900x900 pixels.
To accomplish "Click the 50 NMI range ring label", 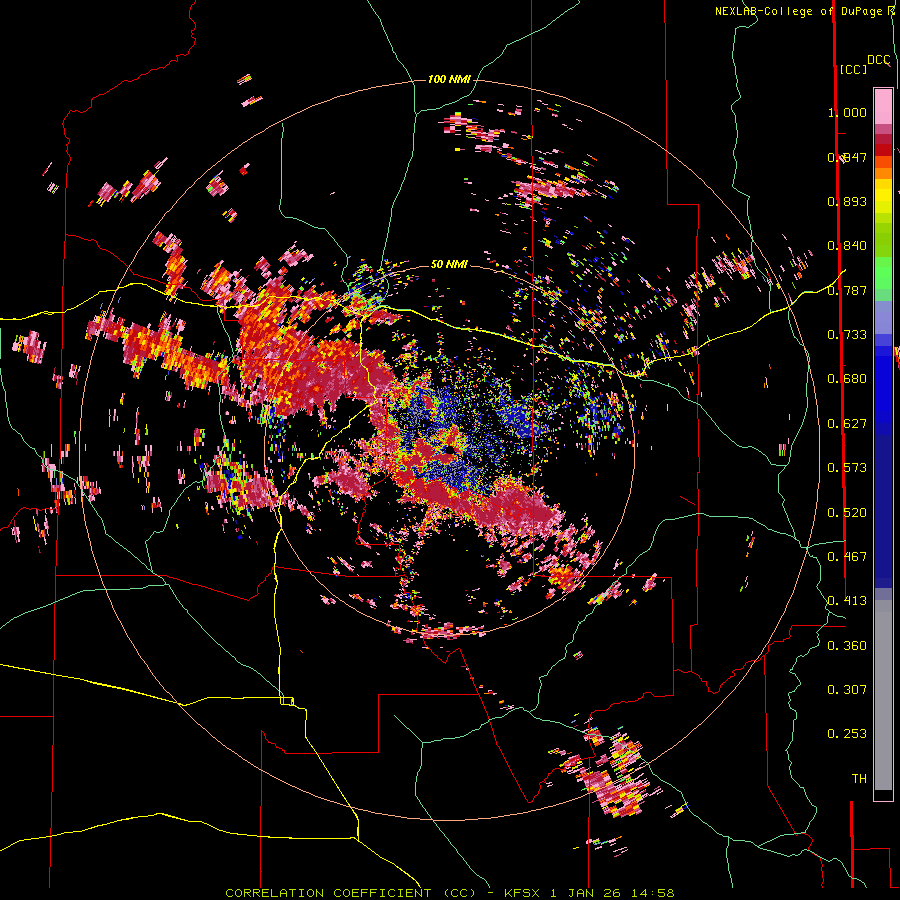I will (x=449, y=264).
